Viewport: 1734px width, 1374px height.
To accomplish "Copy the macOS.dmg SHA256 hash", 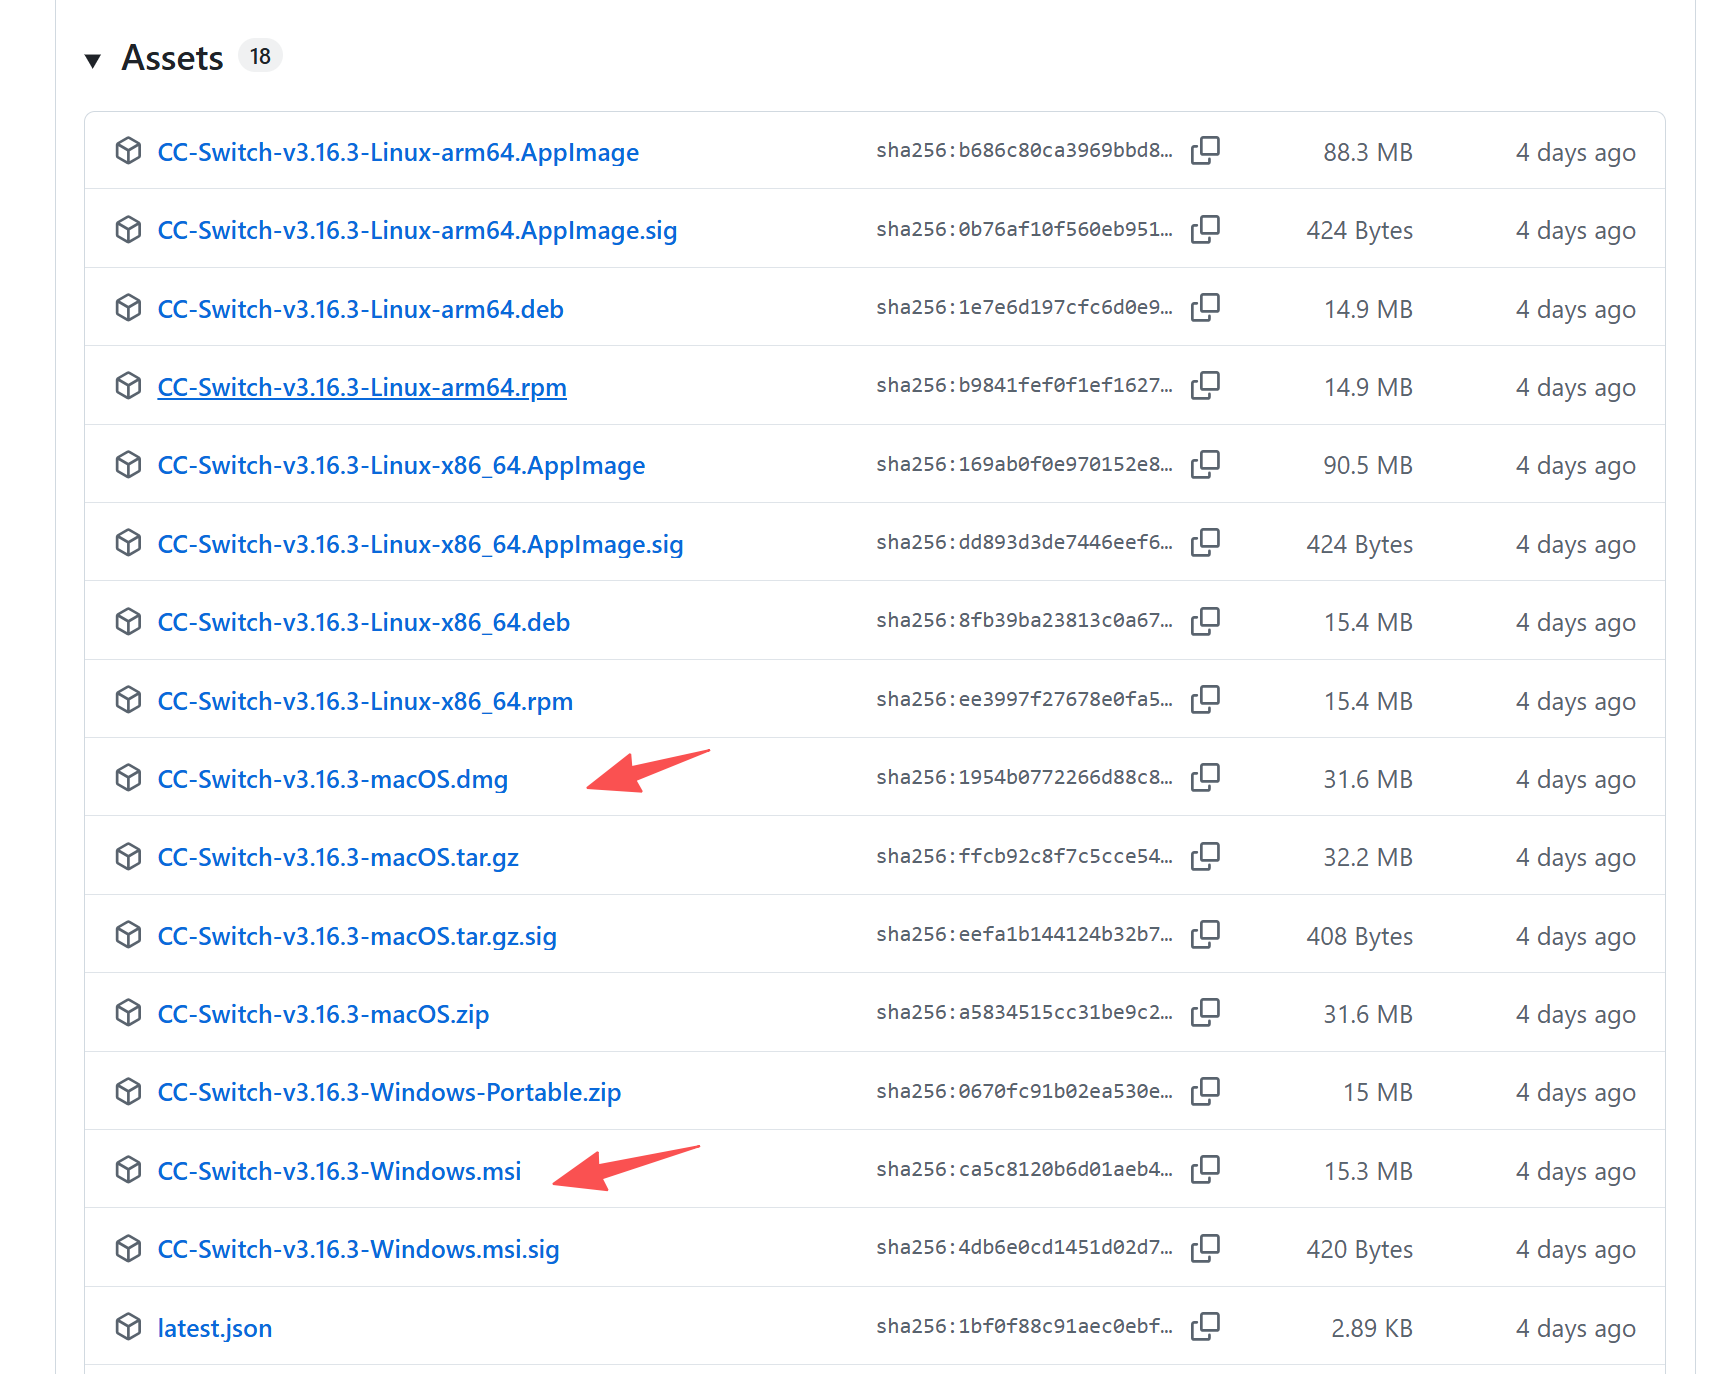I will click(1205, 778).
